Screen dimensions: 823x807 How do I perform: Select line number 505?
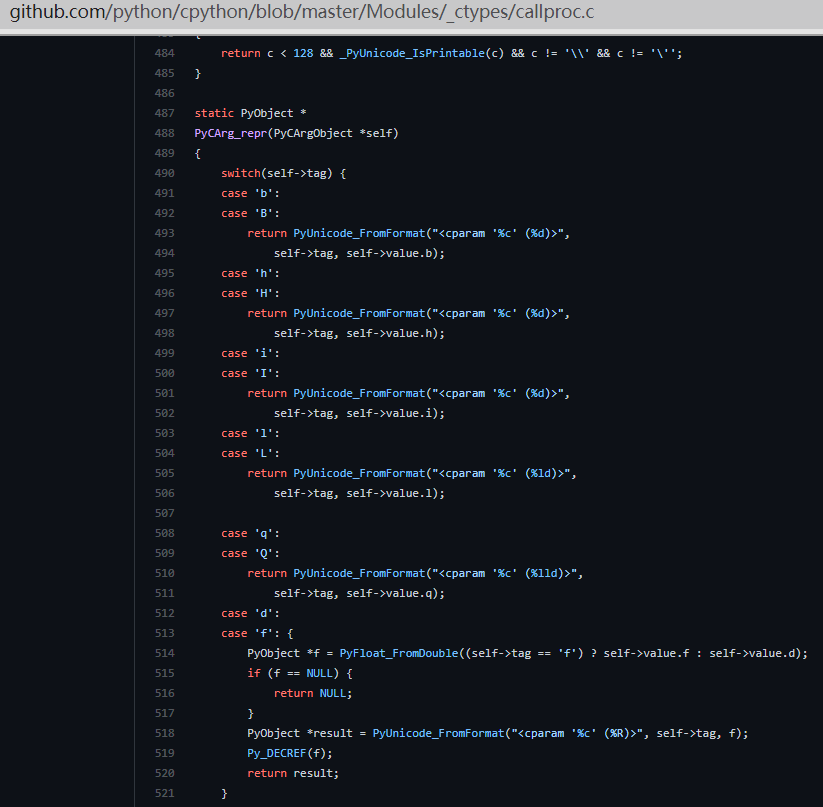tap(164, 473)
